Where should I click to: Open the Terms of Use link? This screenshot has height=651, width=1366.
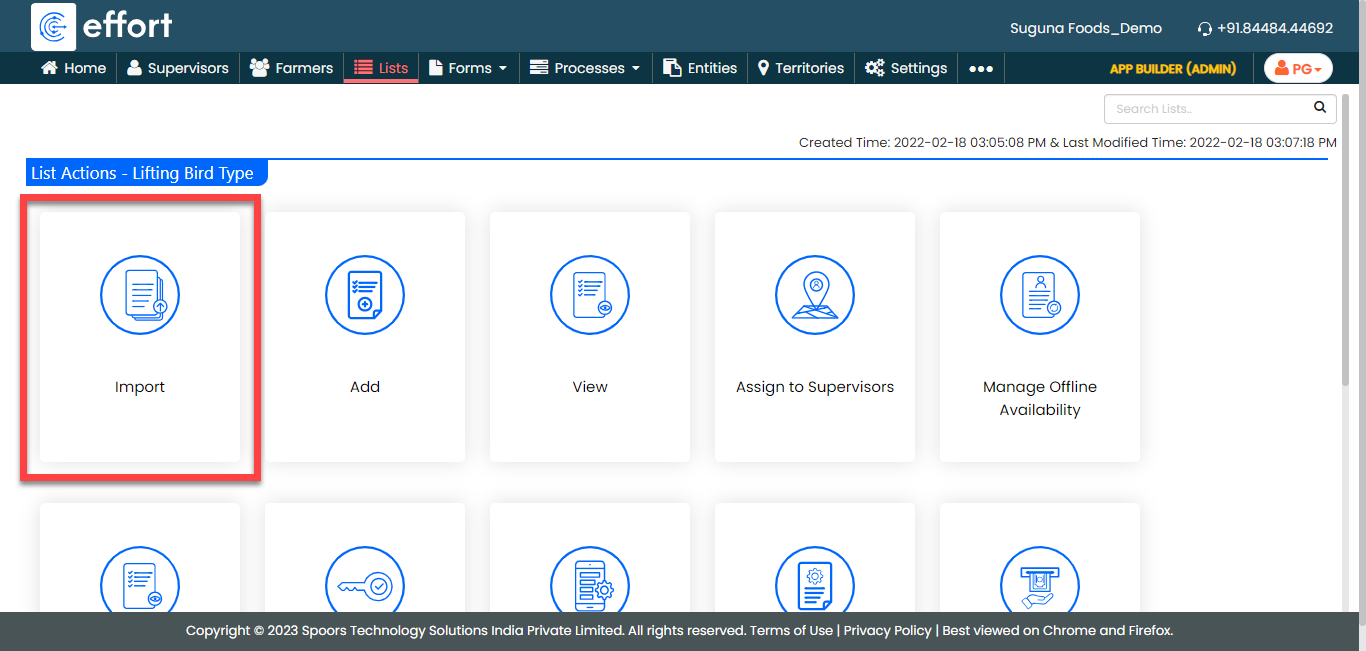pyautogui.click(x=791, y=631)
